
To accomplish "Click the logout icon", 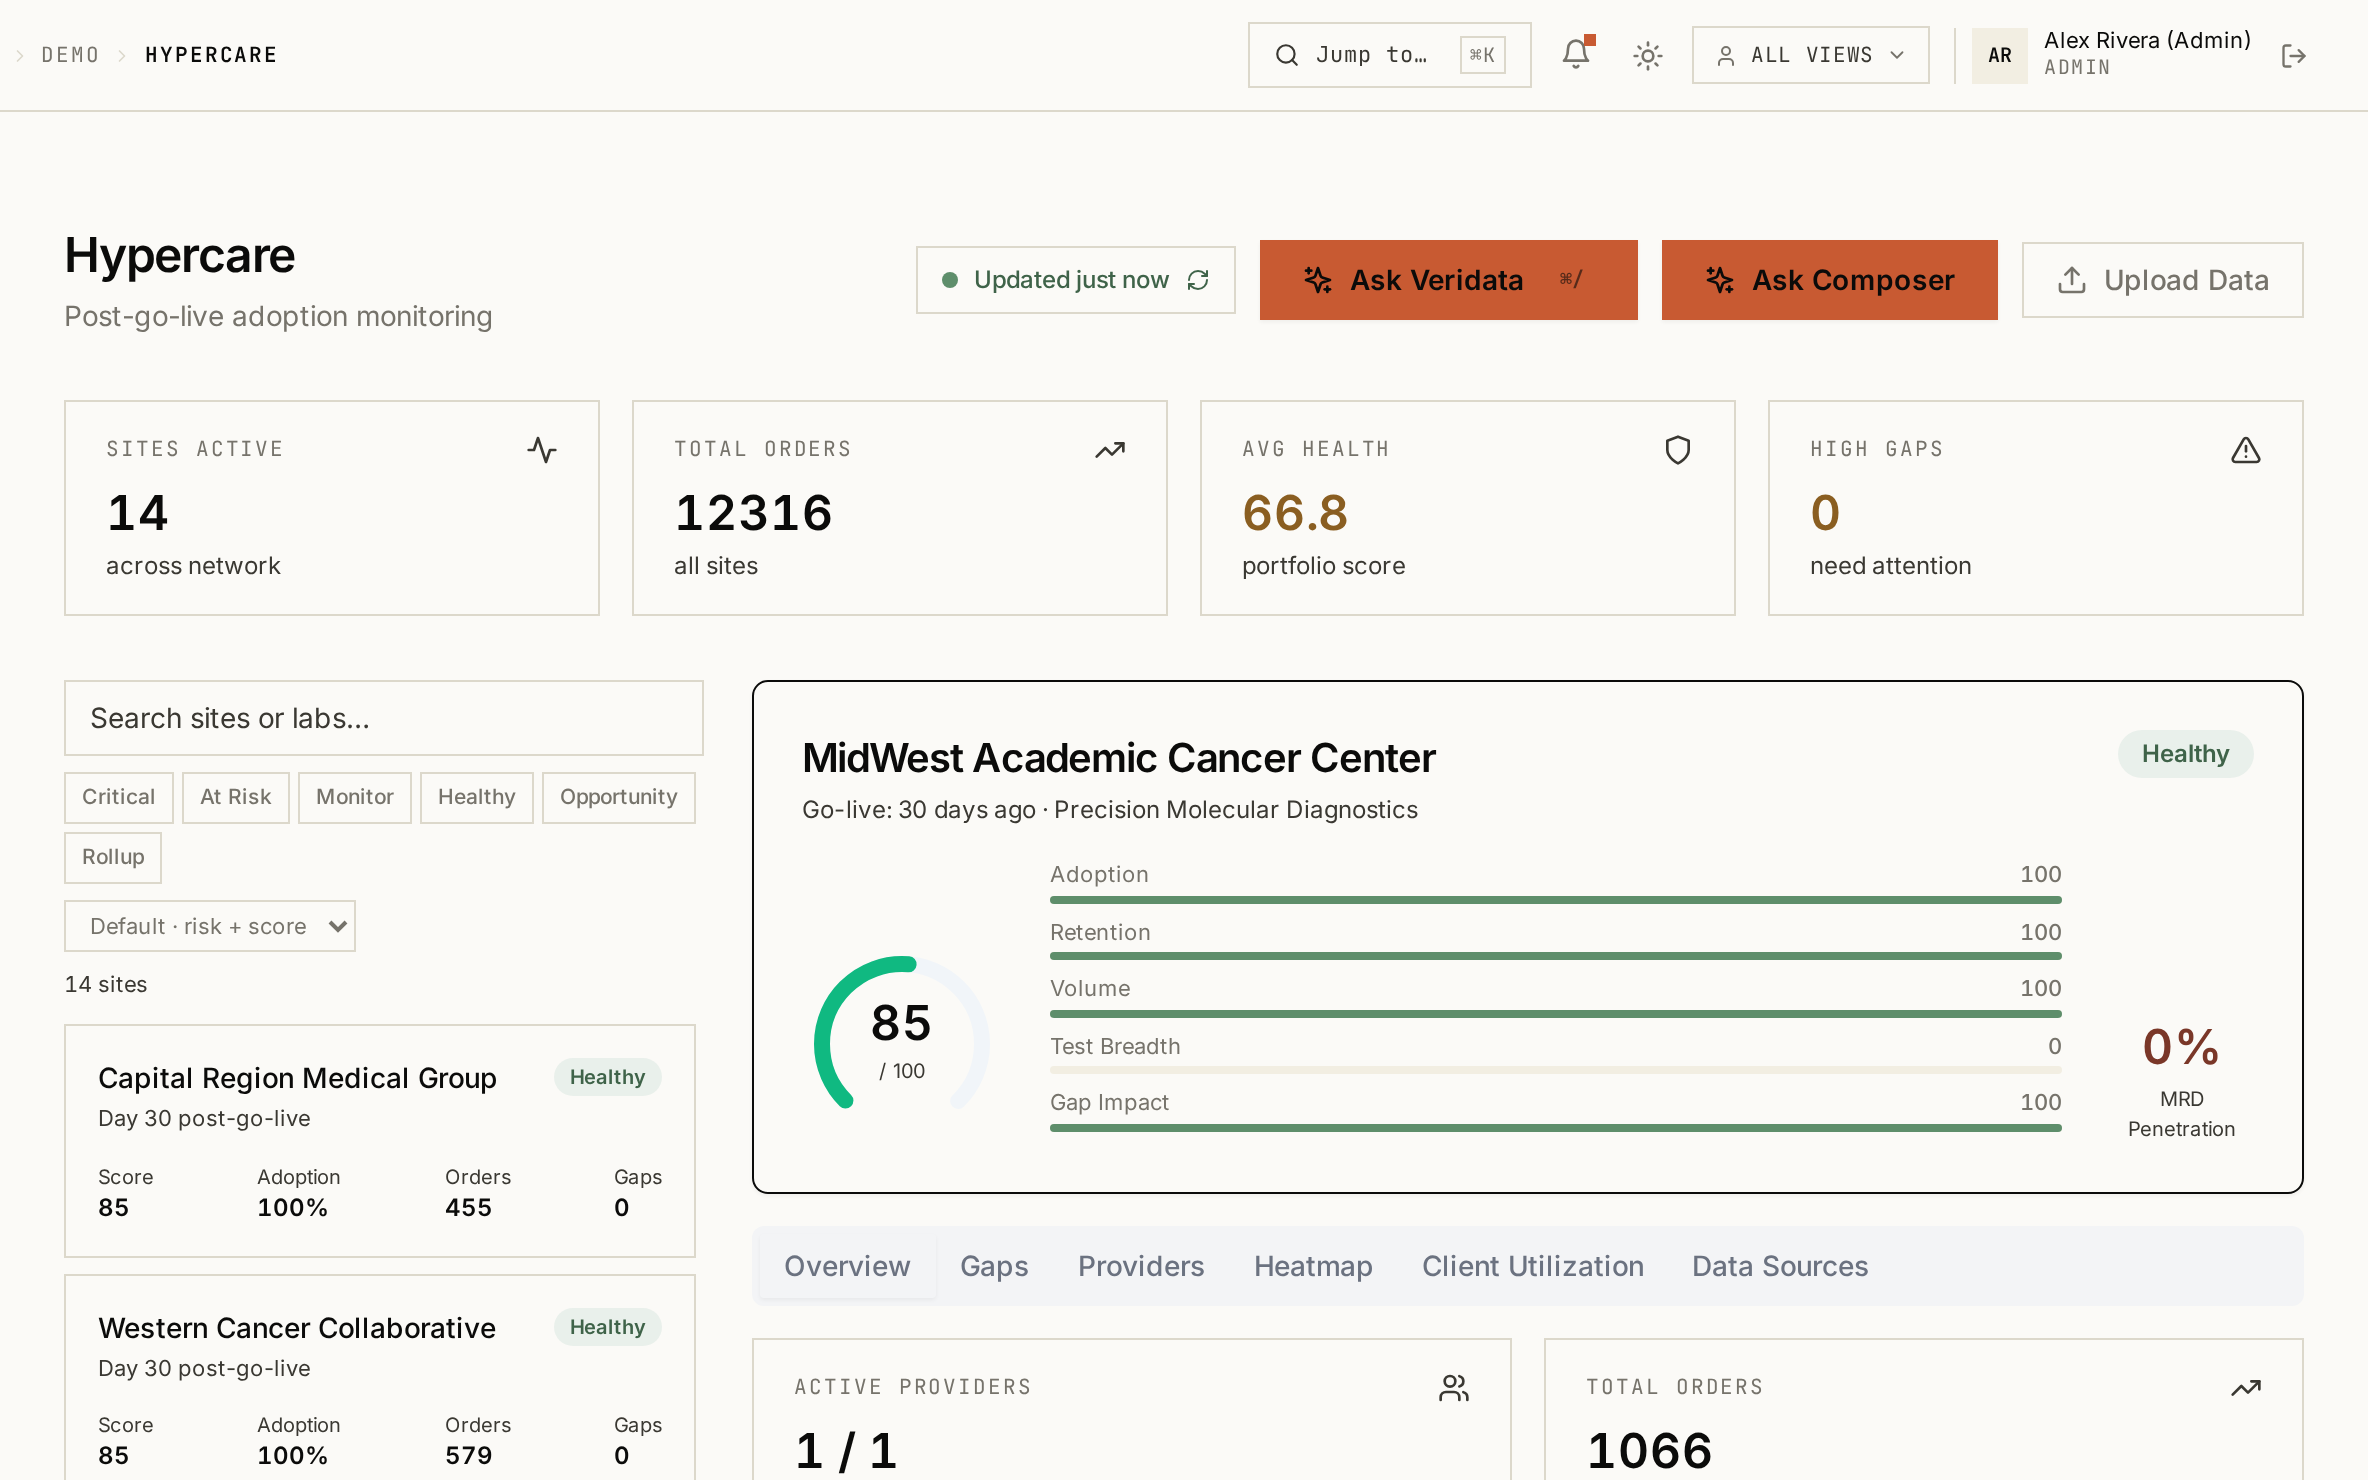I will pos(2294,55).
